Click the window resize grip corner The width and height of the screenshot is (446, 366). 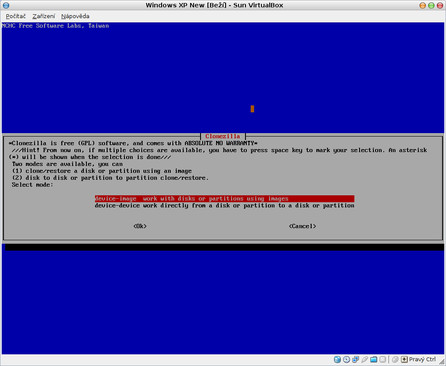point(441,361)
